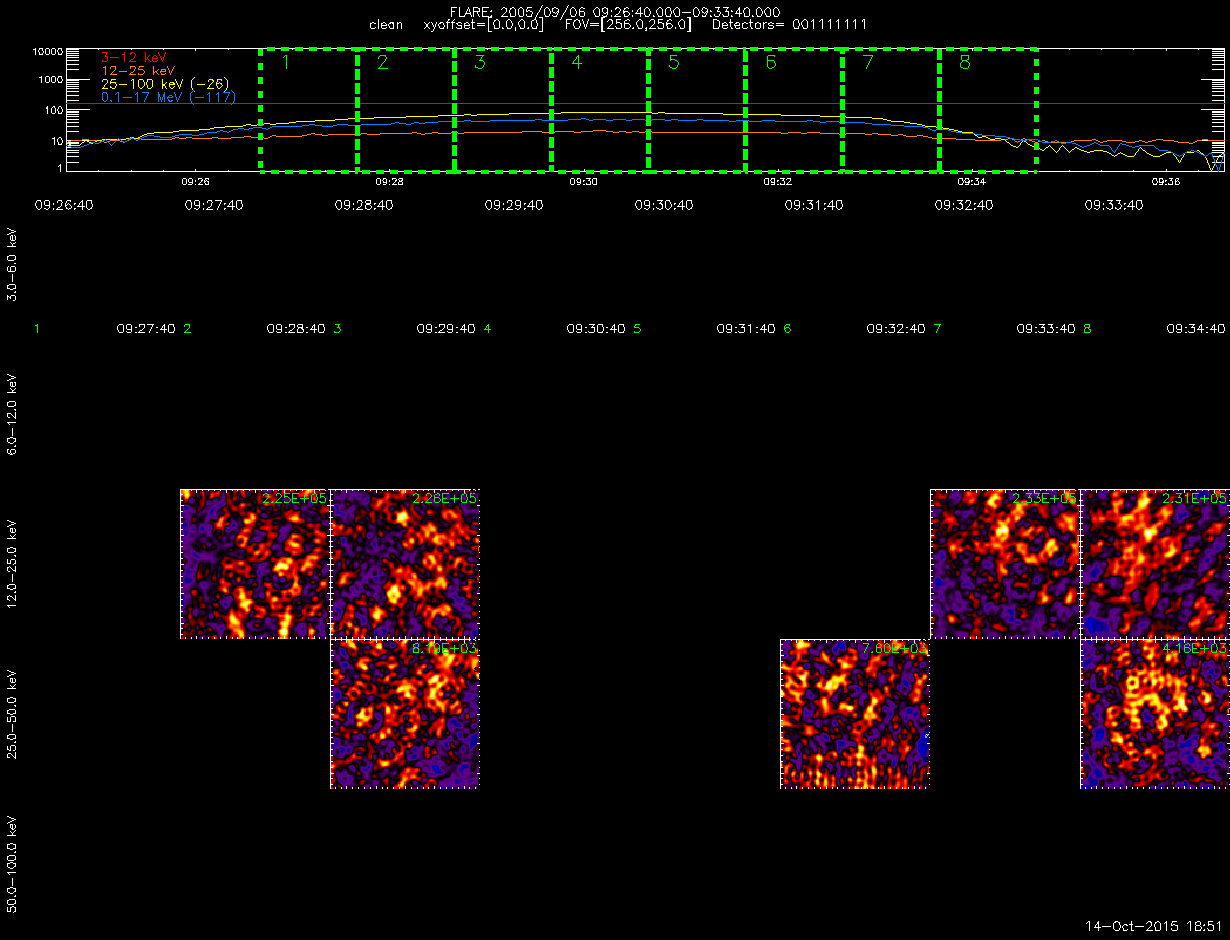Viewport: 1230px width, 940px height.
Task: Select time interval 5 on the light curve
Action: coord(697,110)
